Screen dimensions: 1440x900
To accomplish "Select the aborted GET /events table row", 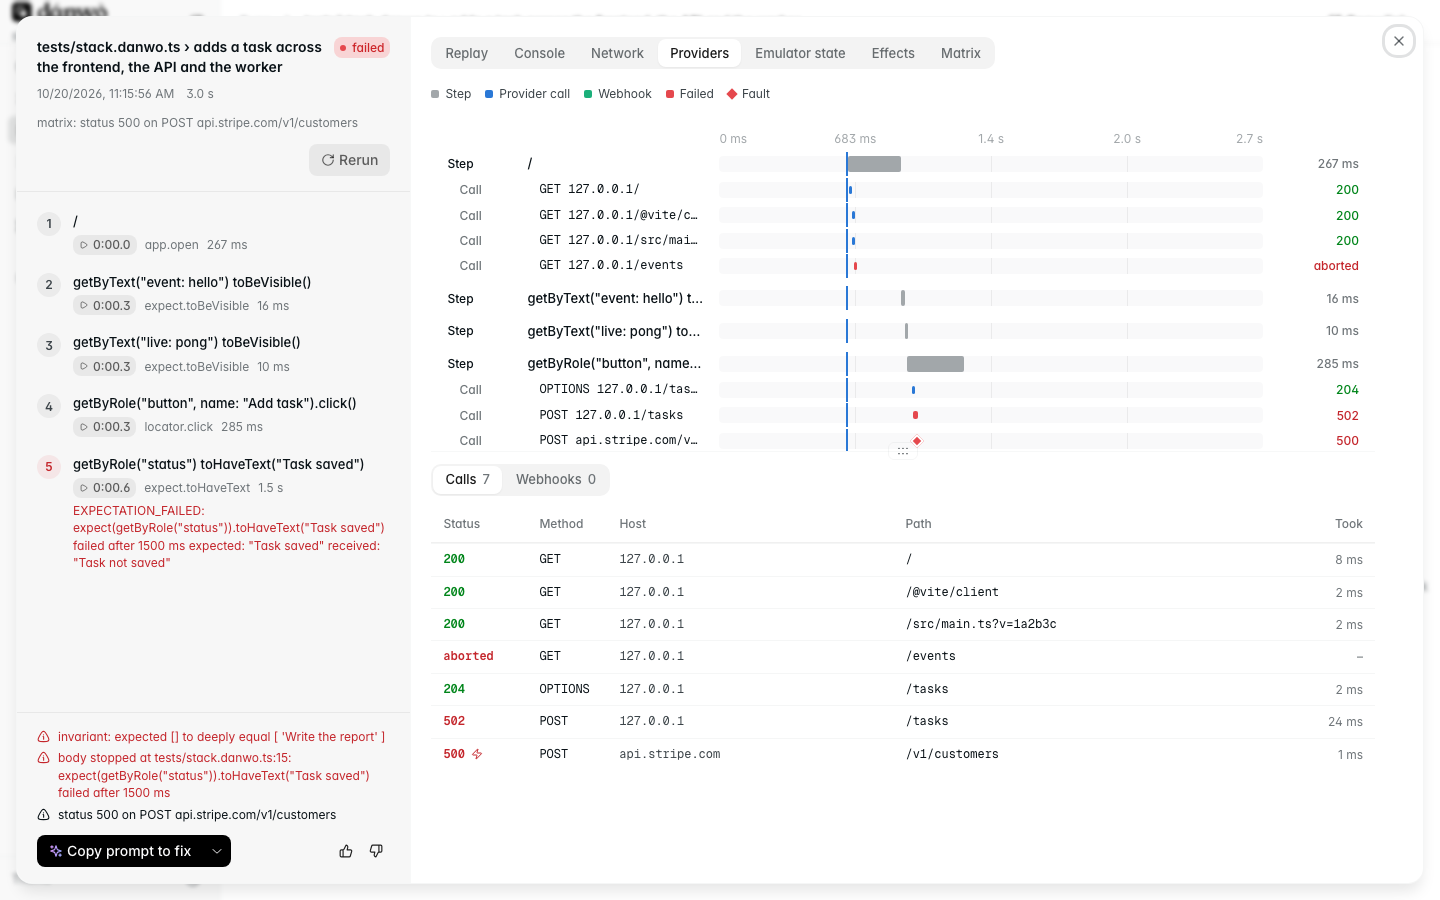I will [x=903, y=656].
